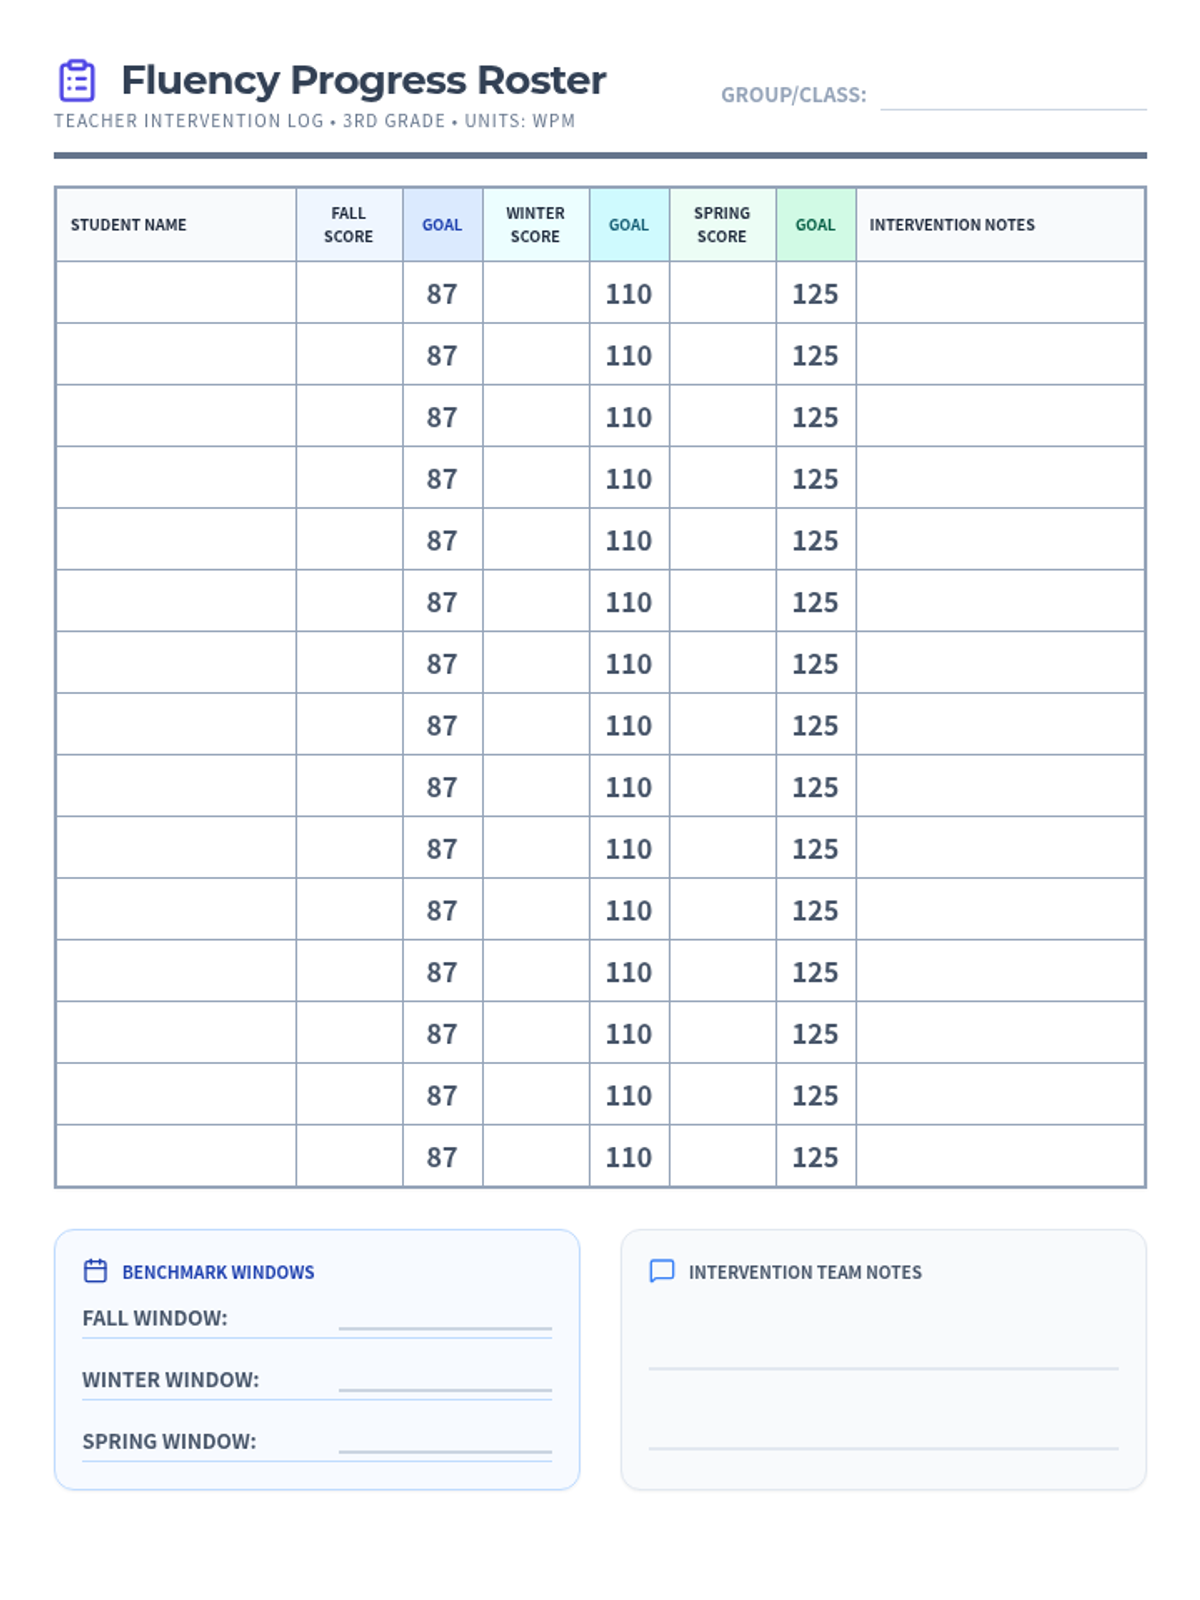Click the speech bubble icon near team notes
The width and height of the screenshot is (1200, 1600).
pos(661,1271)
